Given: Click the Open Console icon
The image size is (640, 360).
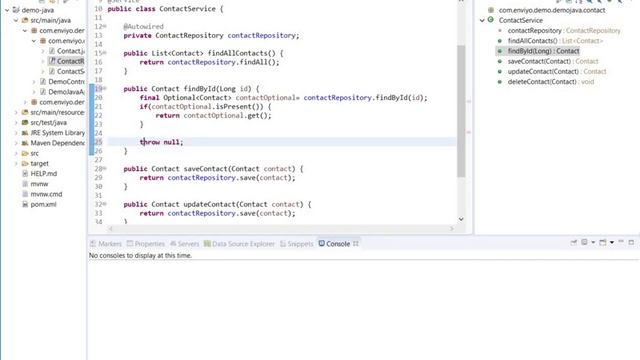Looking at the screenshot, I should point(603,242).
